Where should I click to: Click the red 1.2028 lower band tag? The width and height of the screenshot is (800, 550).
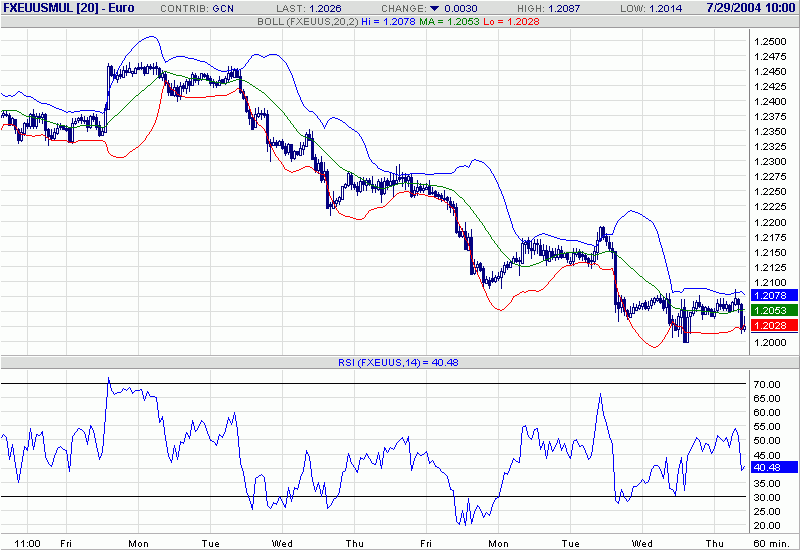[774, 325]
